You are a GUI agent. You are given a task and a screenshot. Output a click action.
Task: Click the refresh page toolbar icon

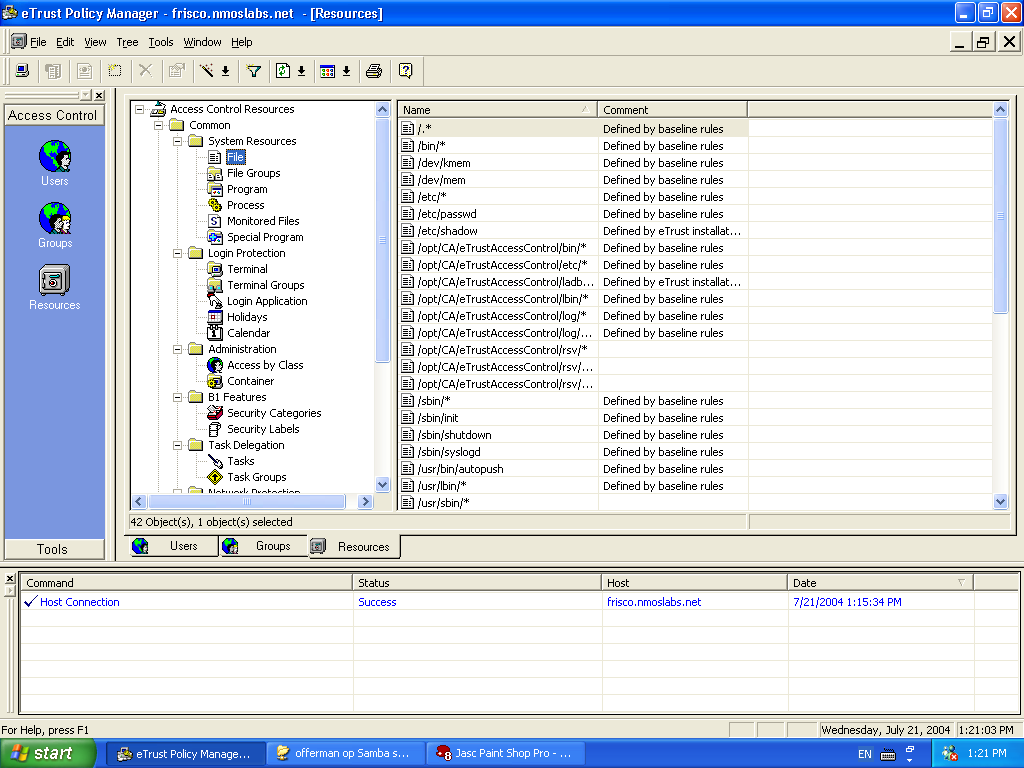click(283, 71)
